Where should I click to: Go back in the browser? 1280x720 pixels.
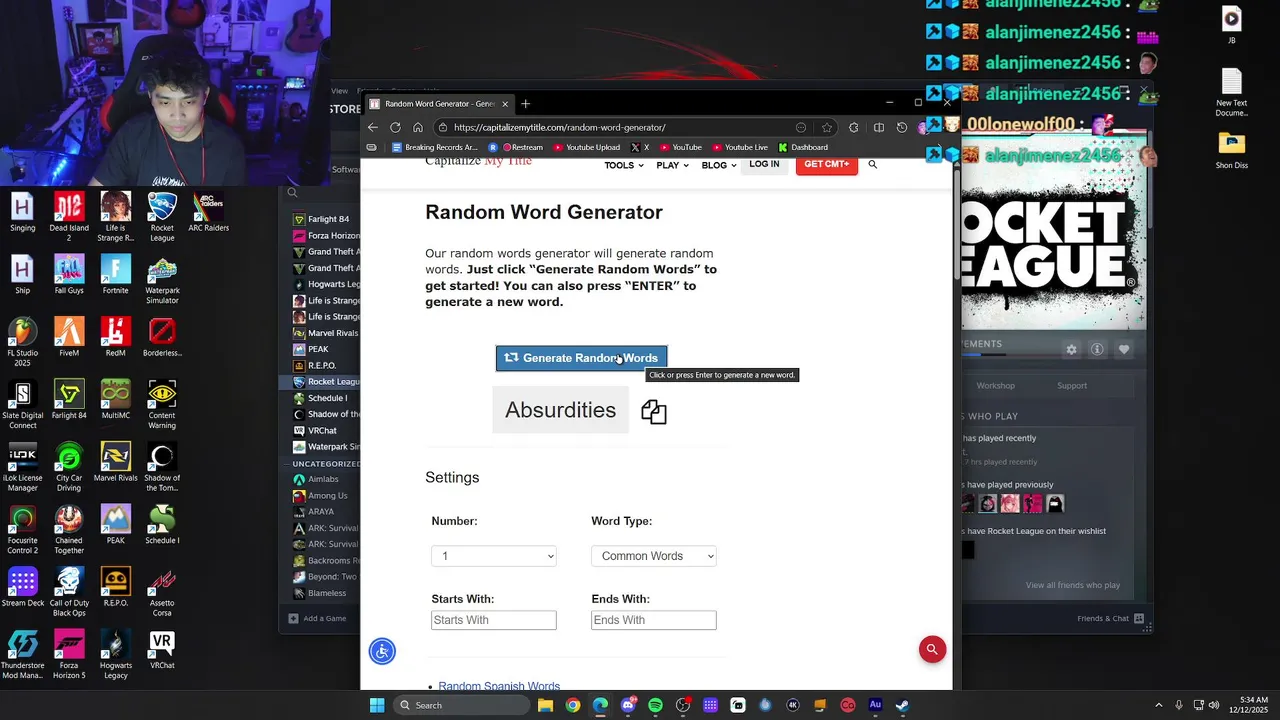pos(373,127)
